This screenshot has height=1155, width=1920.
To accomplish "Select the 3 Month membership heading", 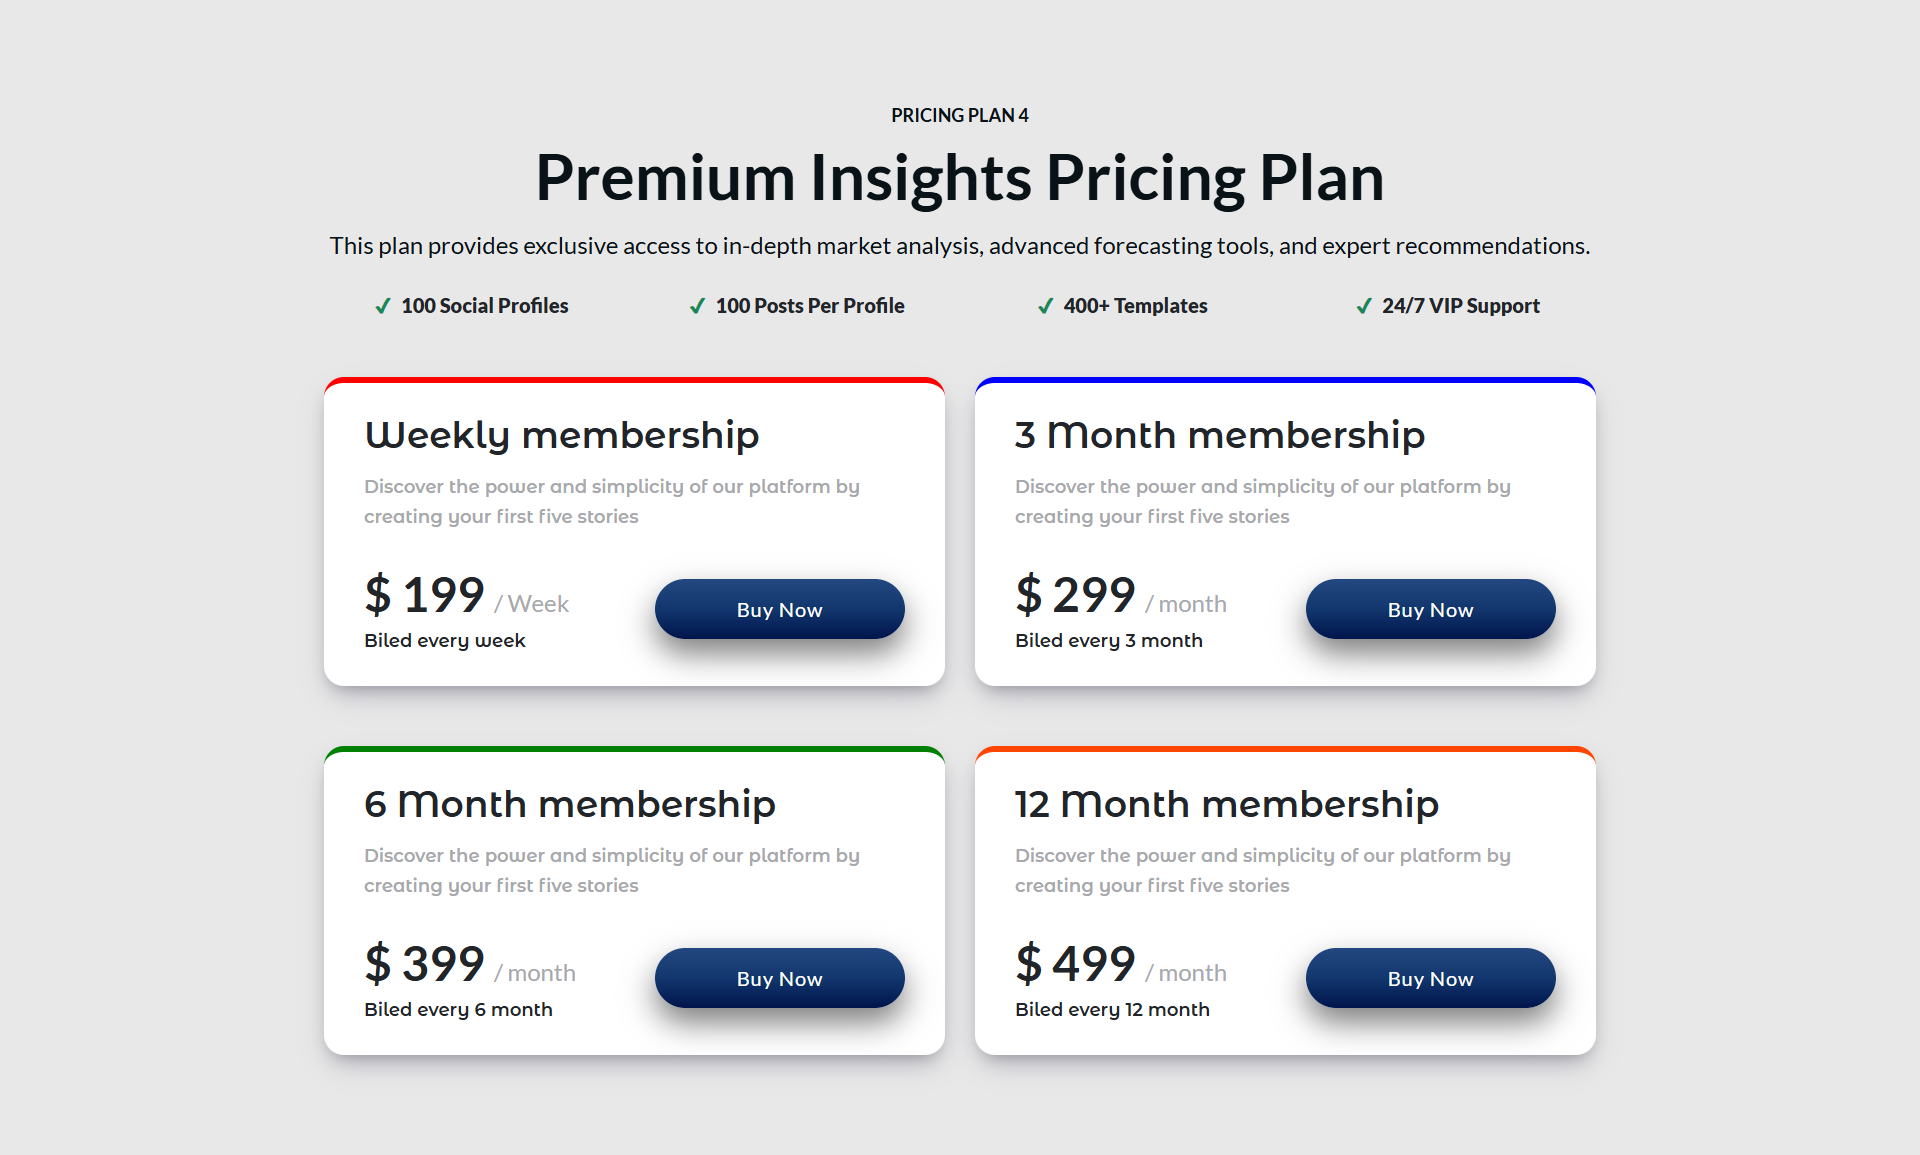I will pos(1220,436).
